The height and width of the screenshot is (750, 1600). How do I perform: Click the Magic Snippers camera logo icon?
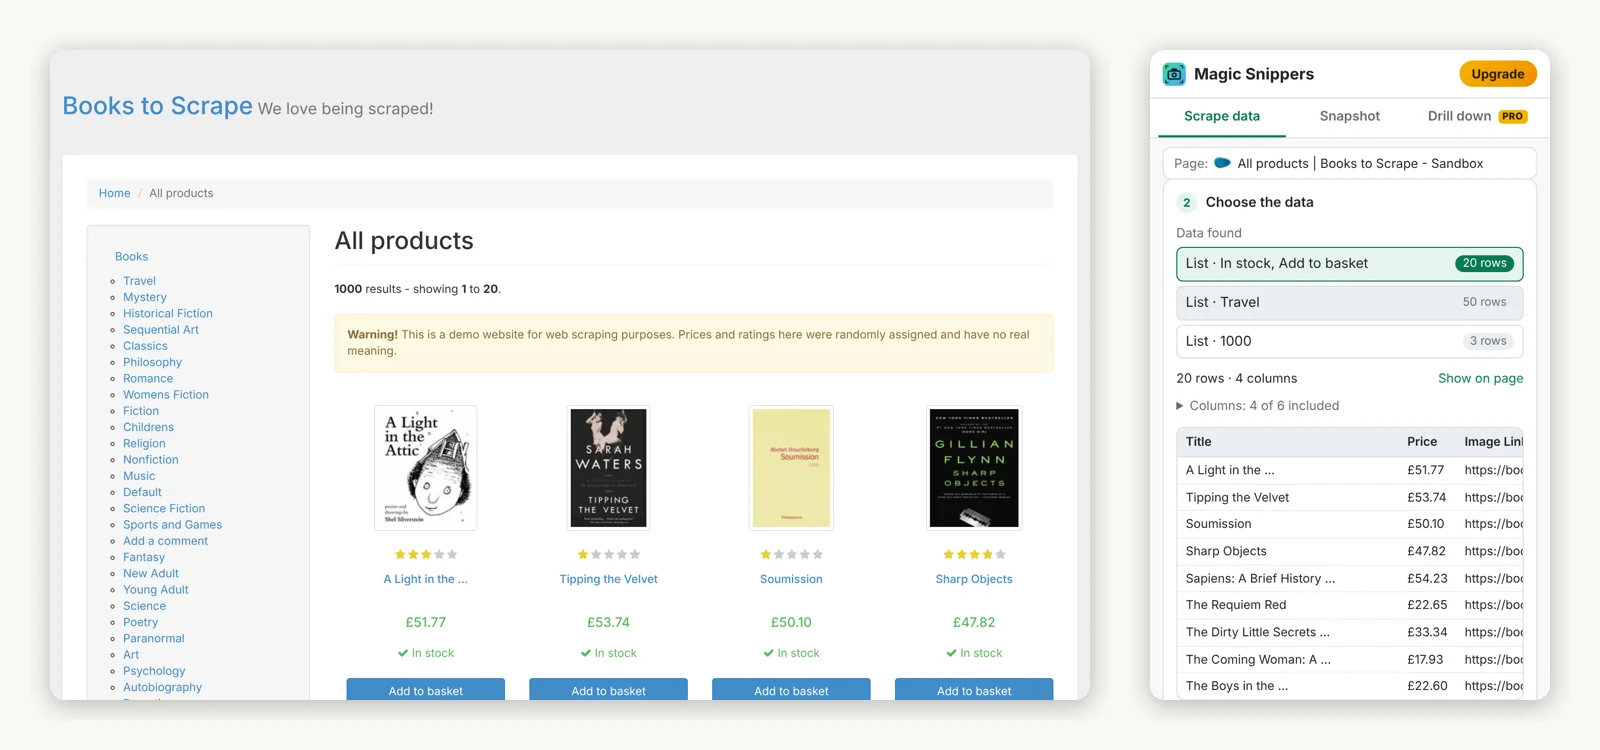1174,74
